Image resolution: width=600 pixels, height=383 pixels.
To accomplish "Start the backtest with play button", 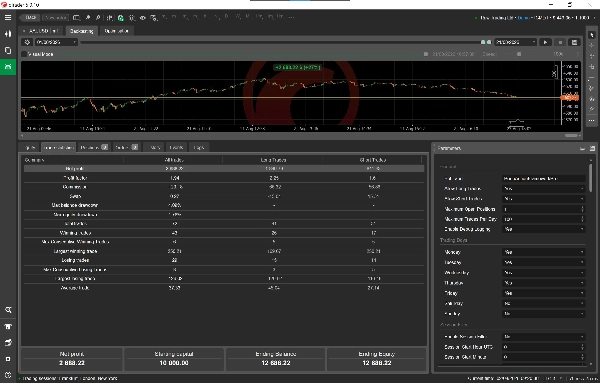I will (545, 42).
